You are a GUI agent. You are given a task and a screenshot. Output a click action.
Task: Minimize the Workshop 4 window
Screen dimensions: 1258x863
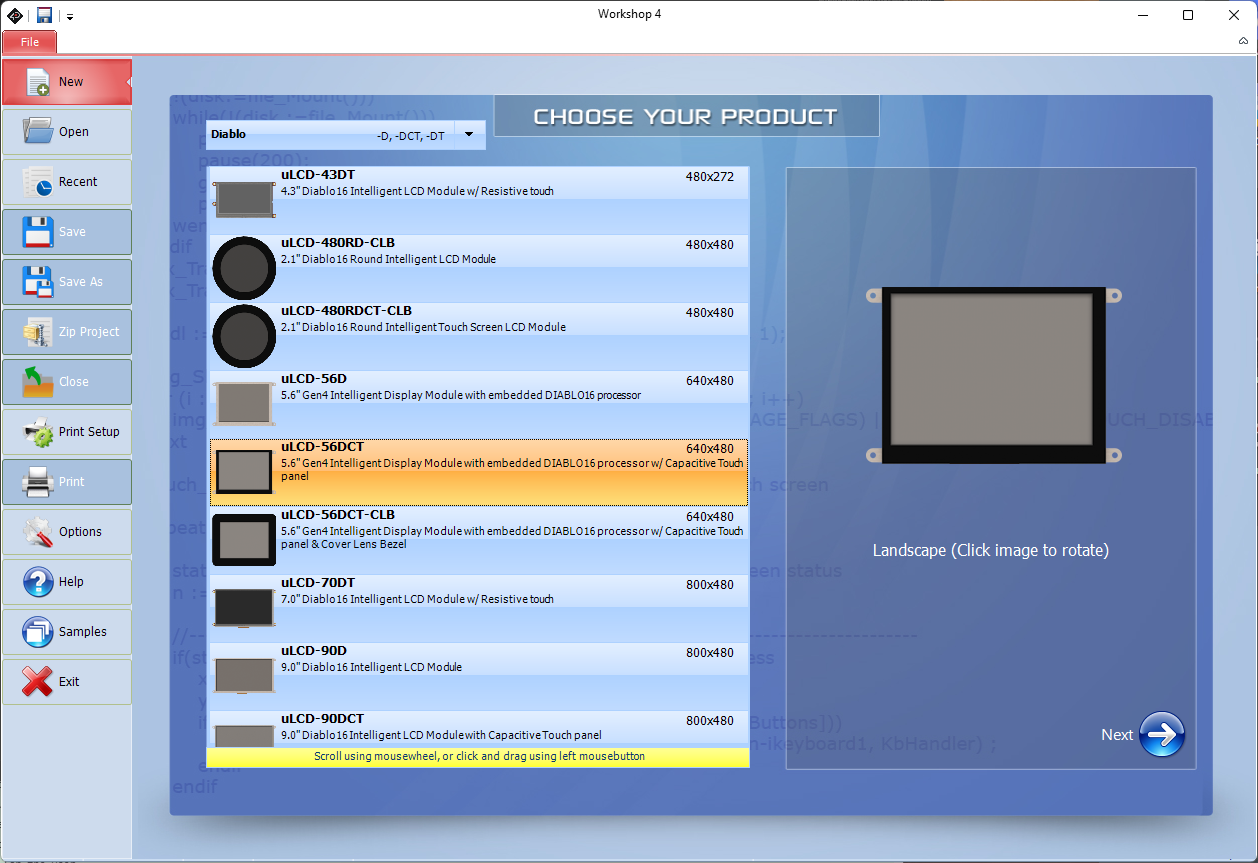(x=1142, y=15)
